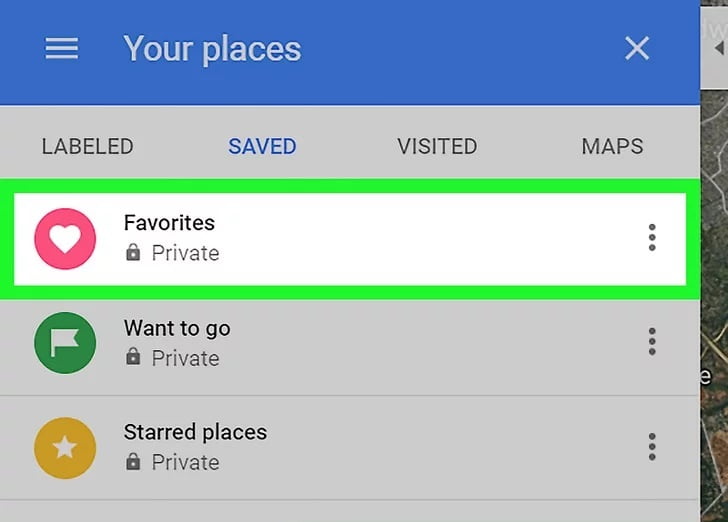
Task: Click the lock icon under Want to go
Action: click(x=133, y=357)
